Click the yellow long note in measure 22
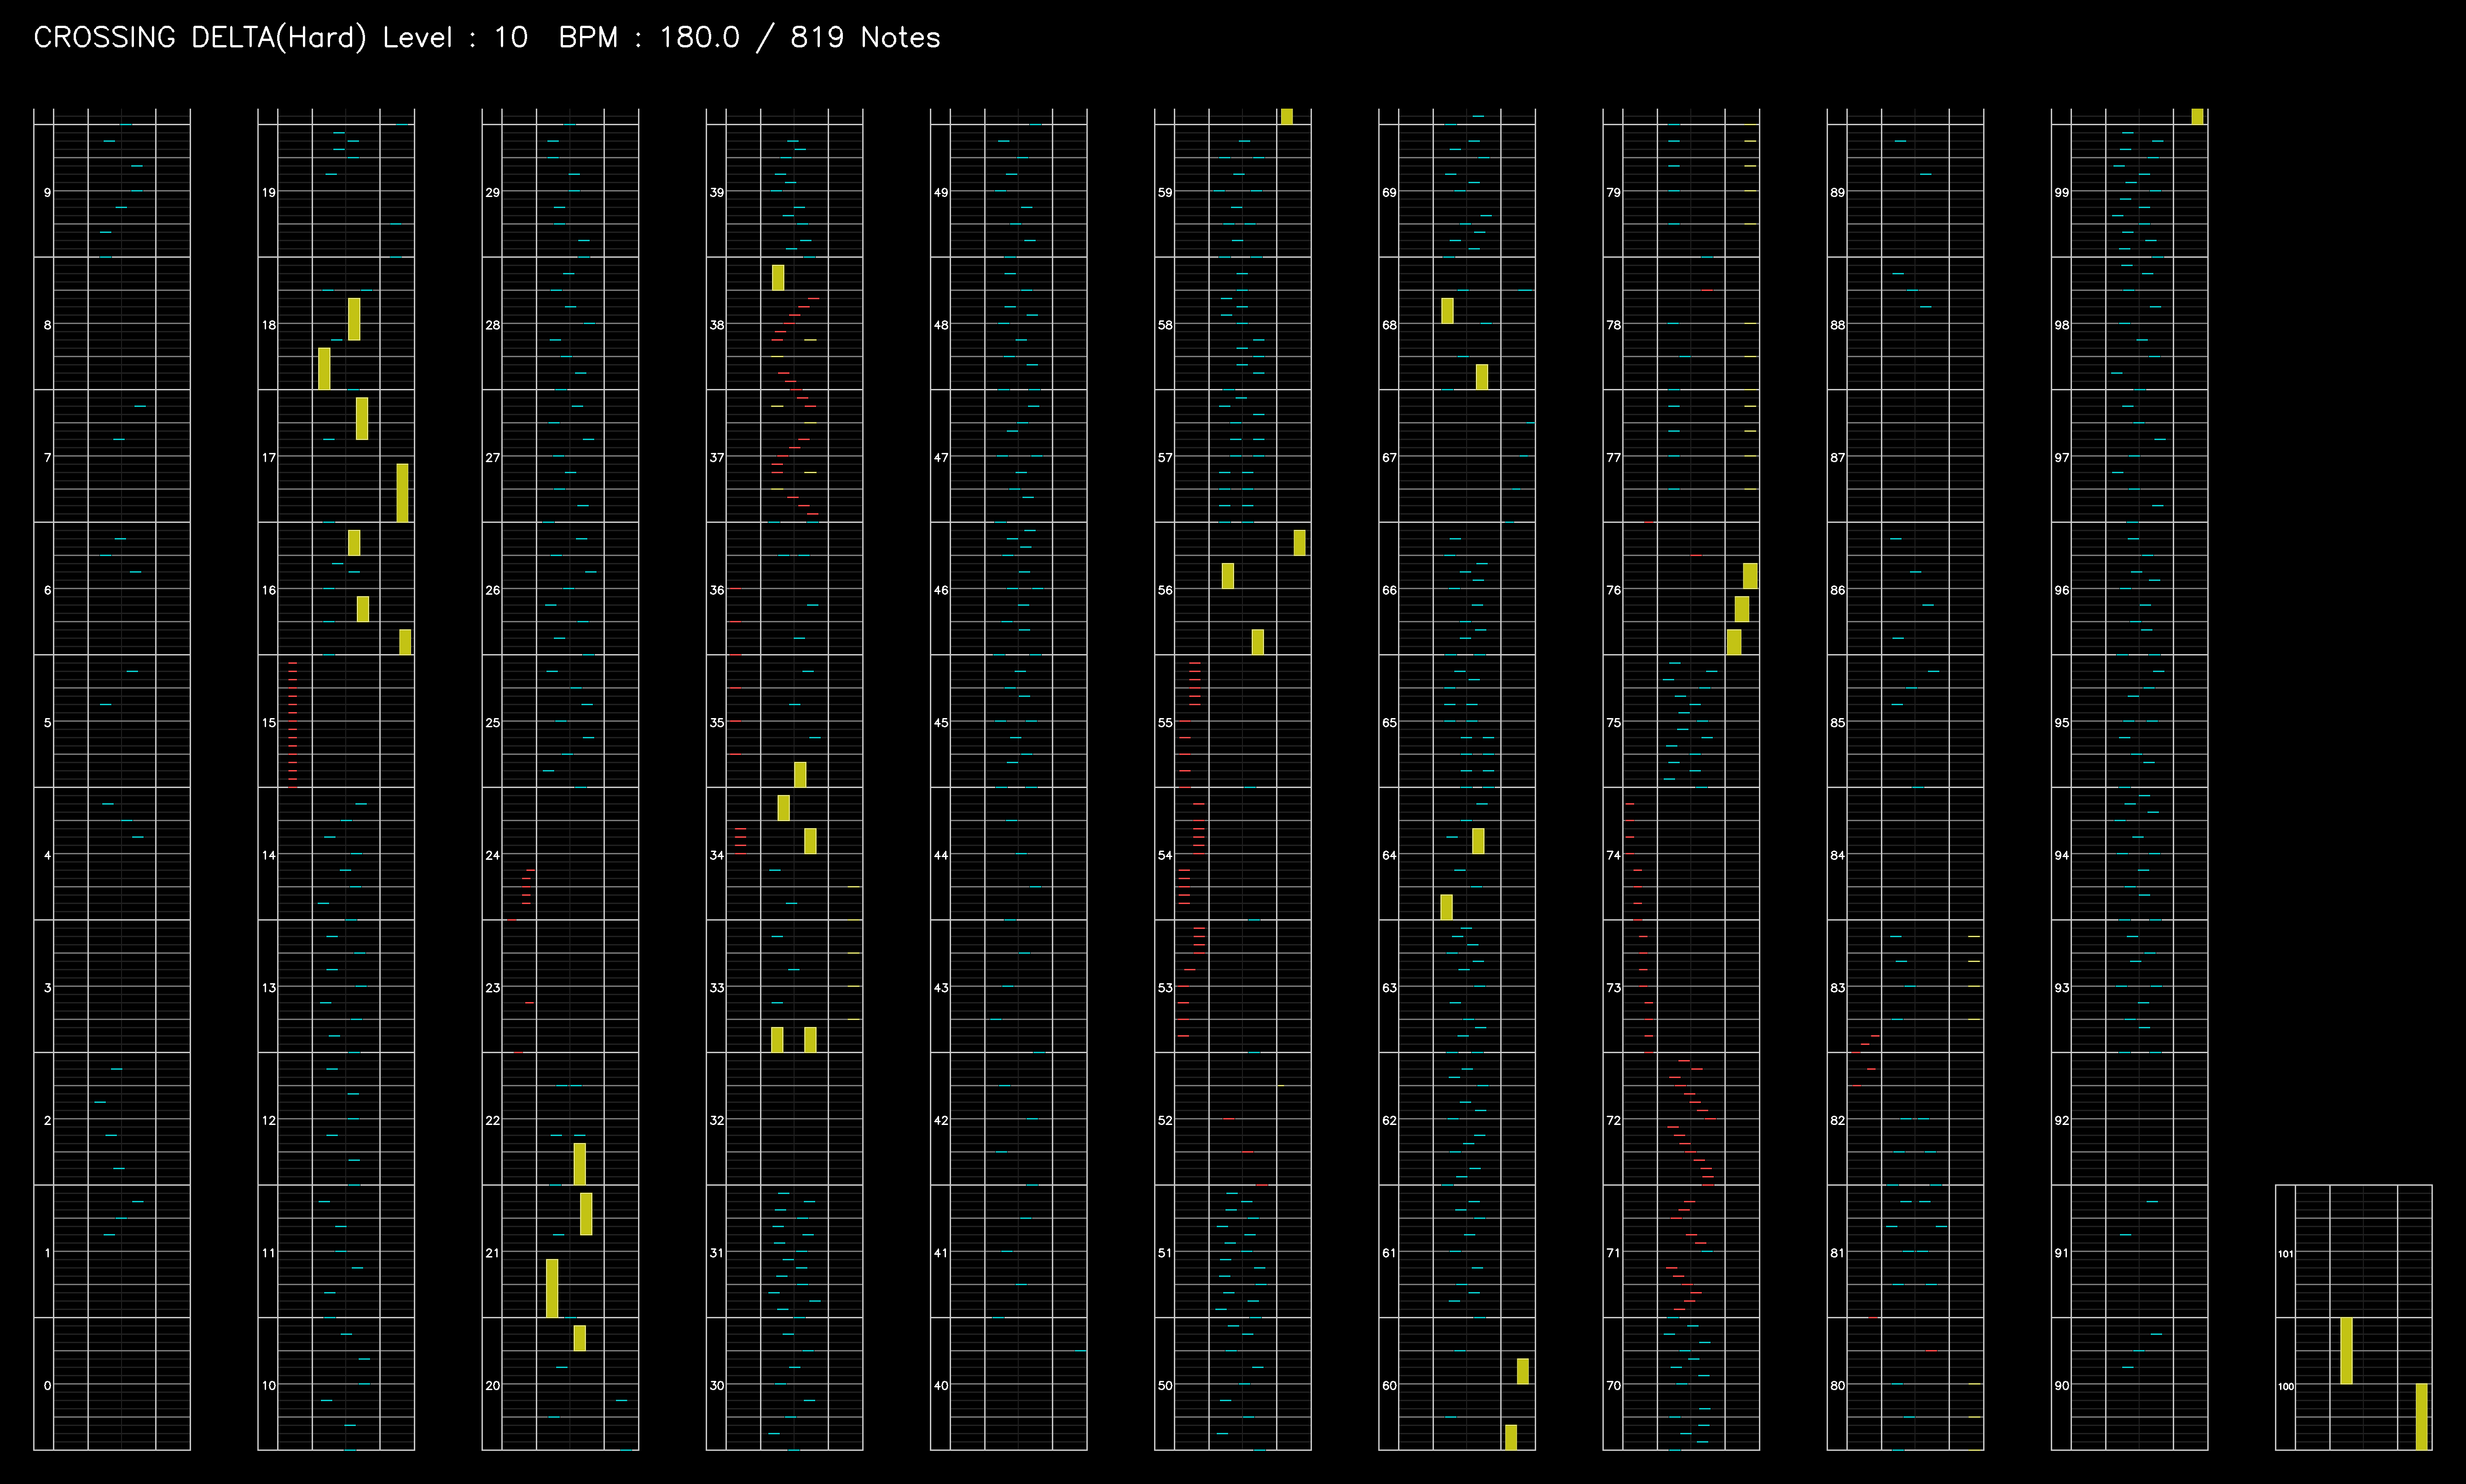Viewport: 2466px width, 1484px height. (x=580, y=1164)
